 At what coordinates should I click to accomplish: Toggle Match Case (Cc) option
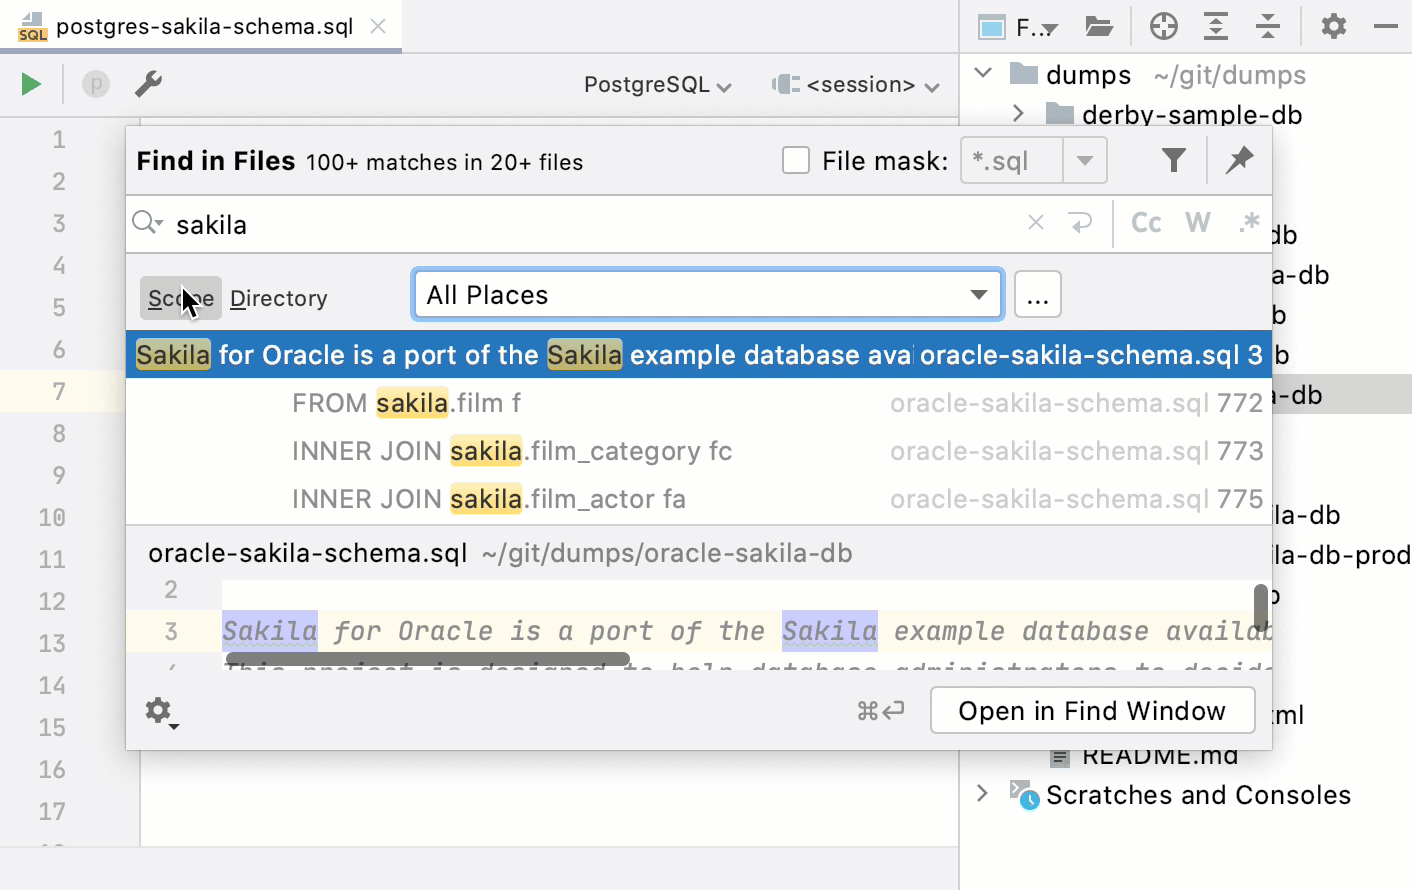(x=1146, y=223)
